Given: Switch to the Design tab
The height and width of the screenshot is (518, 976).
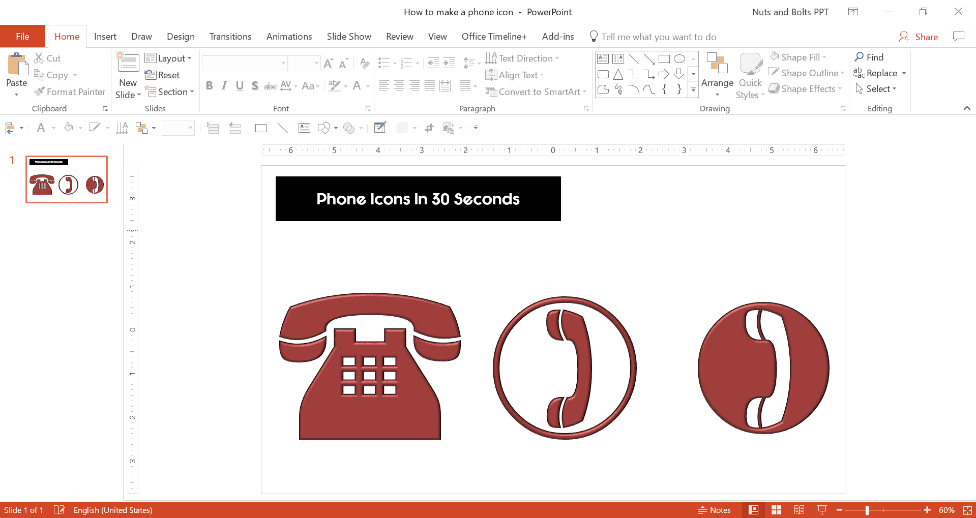Looking at the screenshot, I should [181, 36].
